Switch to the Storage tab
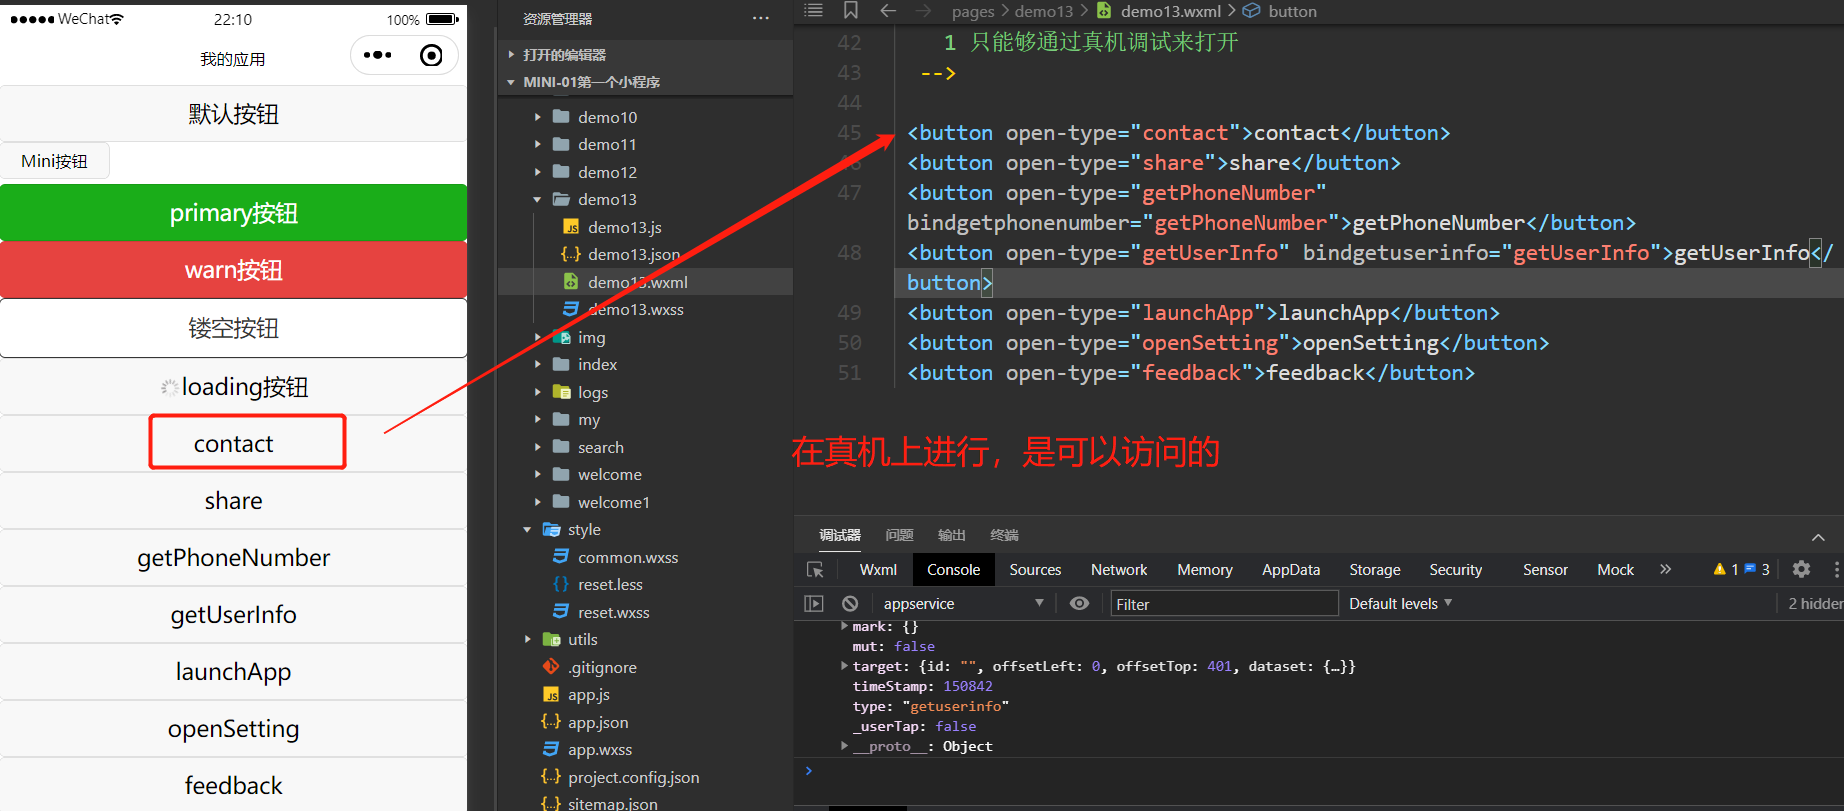The height and width of the screenshot is (811, 1844). click(1375, 569)
